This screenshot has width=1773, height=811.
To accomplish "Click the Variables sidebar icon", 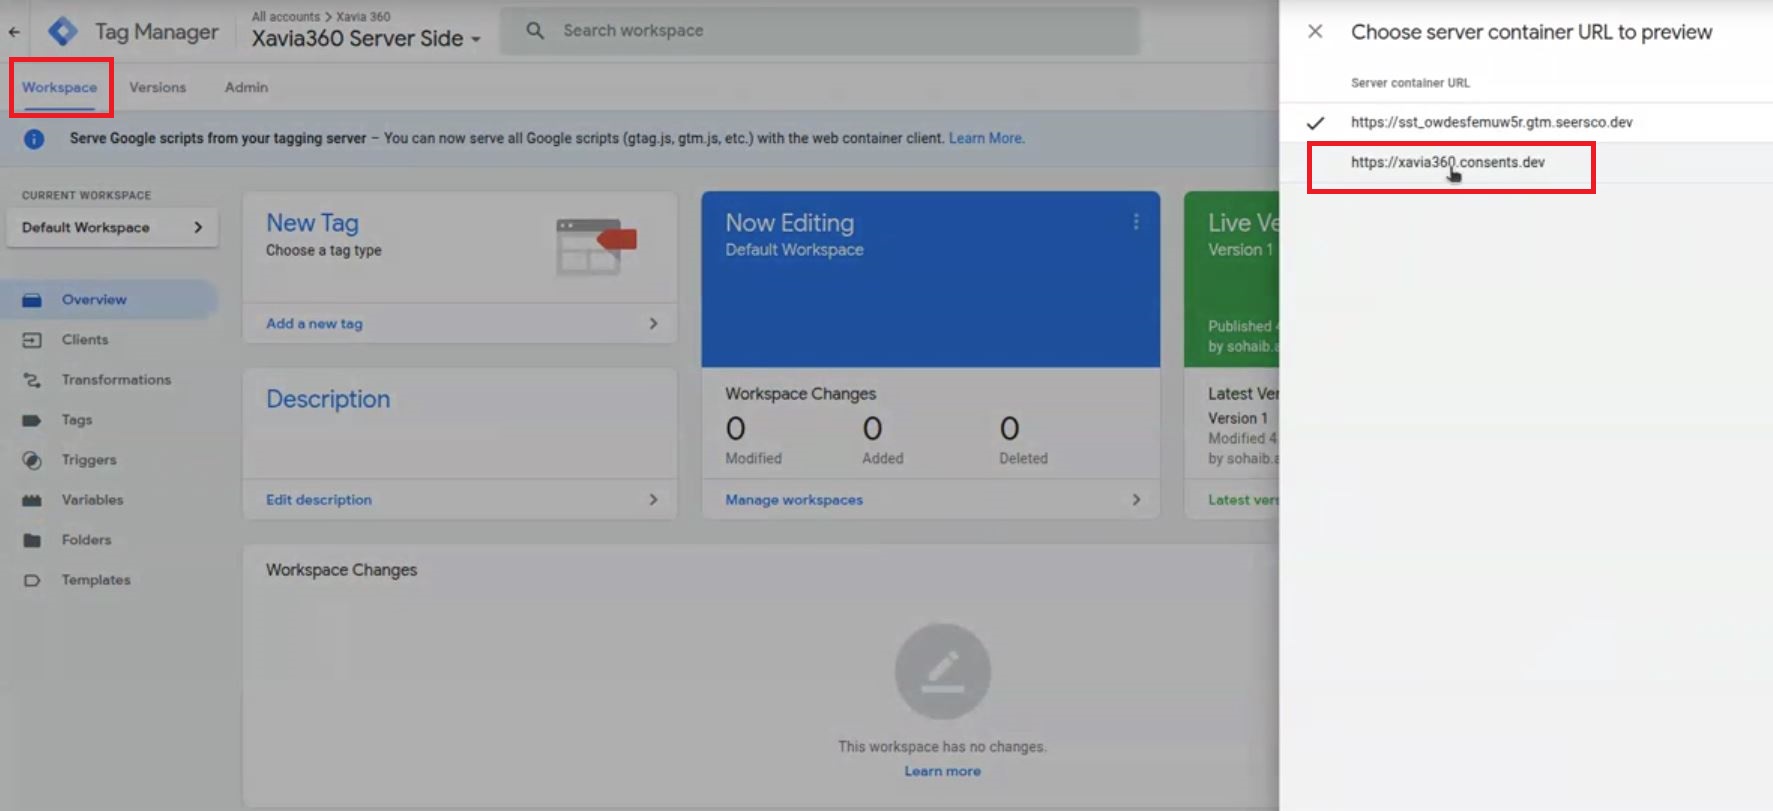I will click(x=32, y=500).
